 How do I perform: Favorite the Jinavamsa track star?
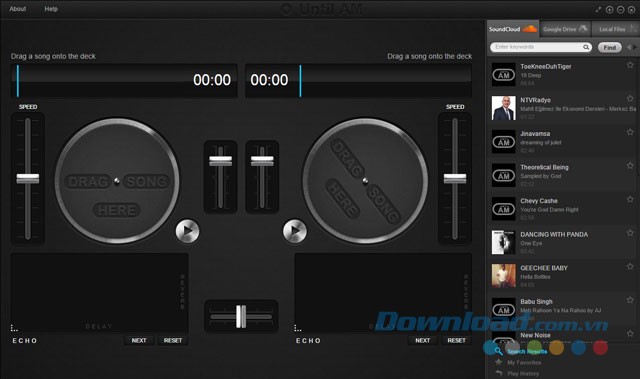pyautogui.click(x=630, y=132)
